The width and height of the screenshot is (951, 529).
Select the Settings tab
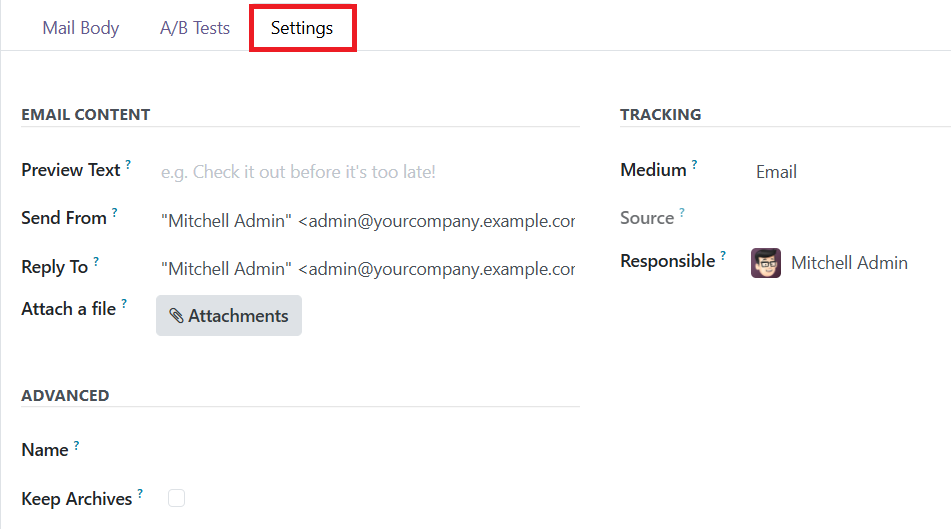click(x=302, y=28)
